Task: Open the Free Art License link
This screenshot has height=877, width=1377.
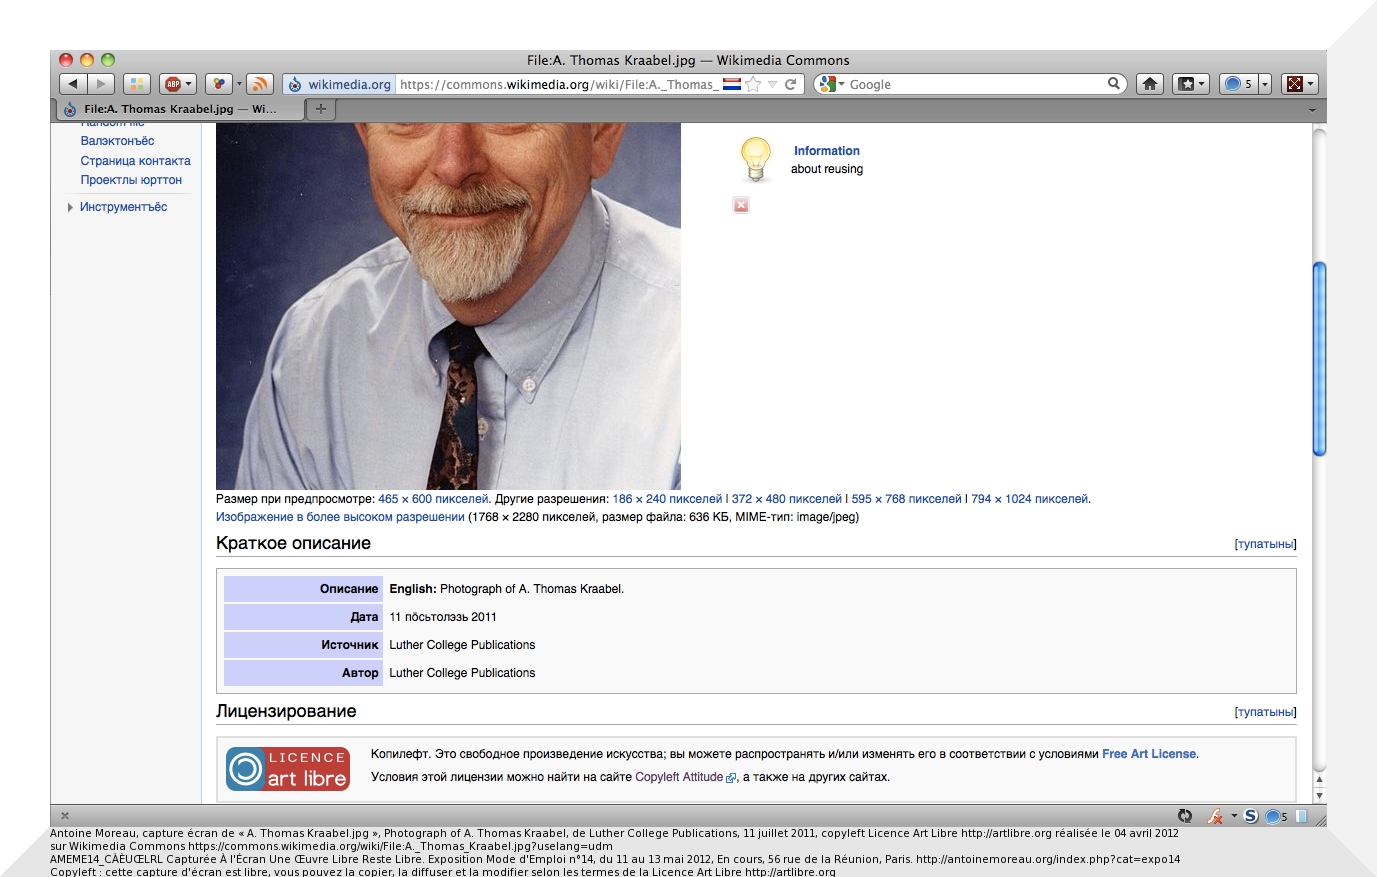Action: tap(1149, 754)
